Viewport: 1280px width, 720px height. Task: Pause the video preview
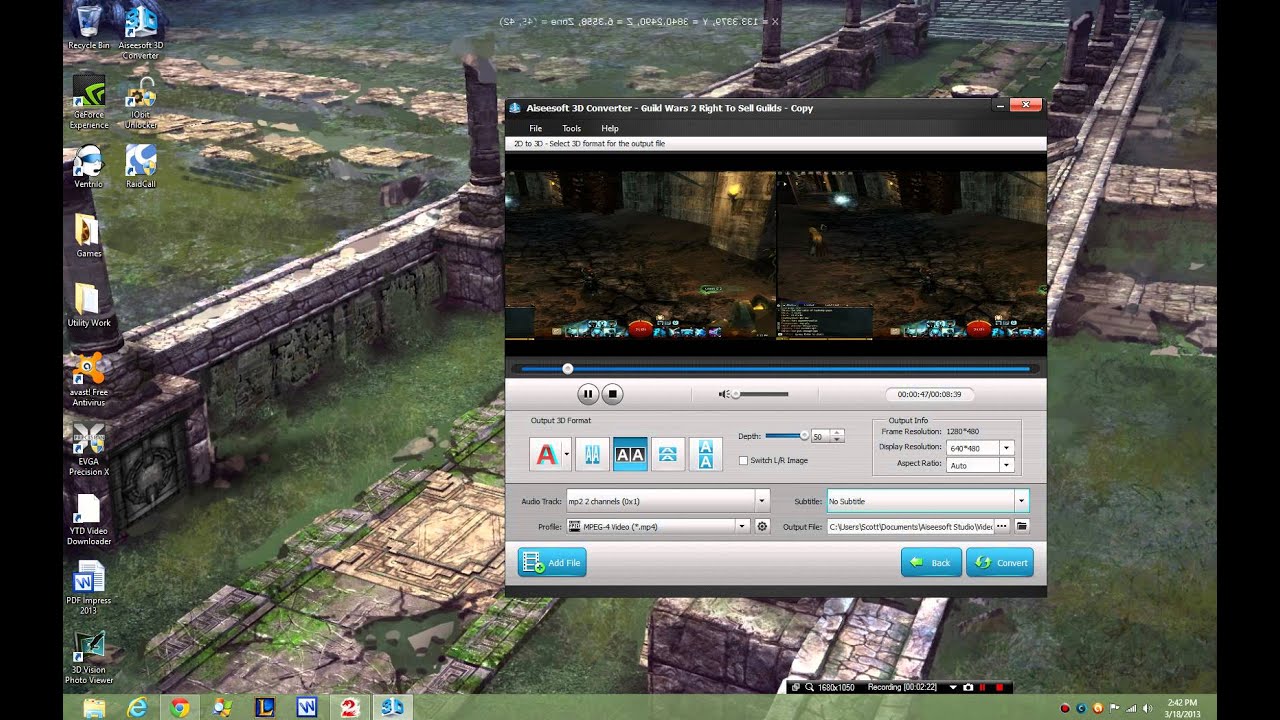pyautogui.click(x=587, y=394)
